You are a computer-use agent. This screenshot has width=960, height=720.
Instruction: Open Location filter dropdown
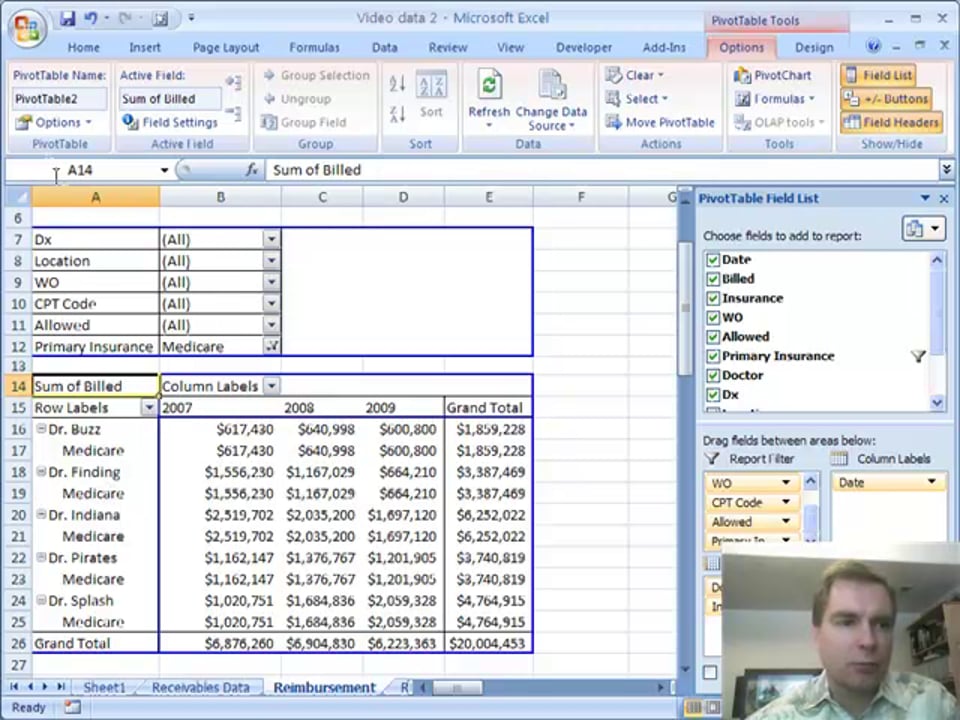pyautogui.click(x=271, y=261)
